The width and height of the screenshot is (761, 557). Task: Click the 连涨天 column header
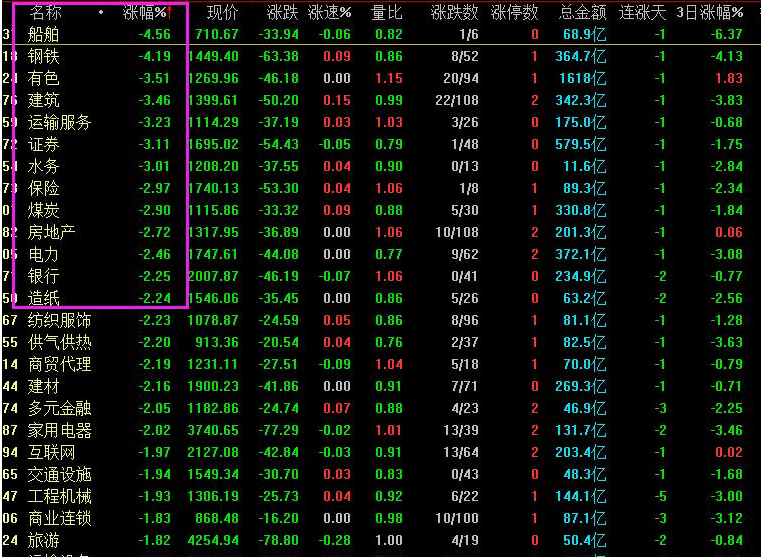[642, 13]
